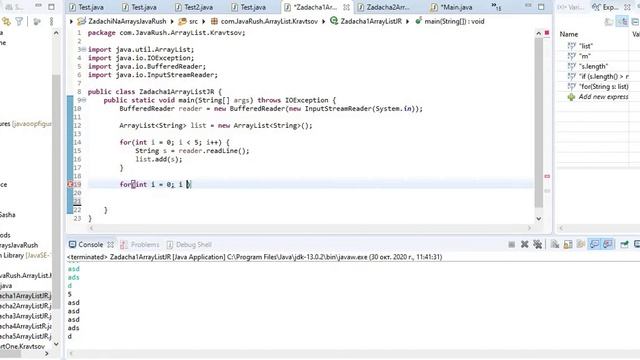The width and height of the screenshot is (640, 360).
Task: Open the Problems tab
Action: click(x=140, y=244)
